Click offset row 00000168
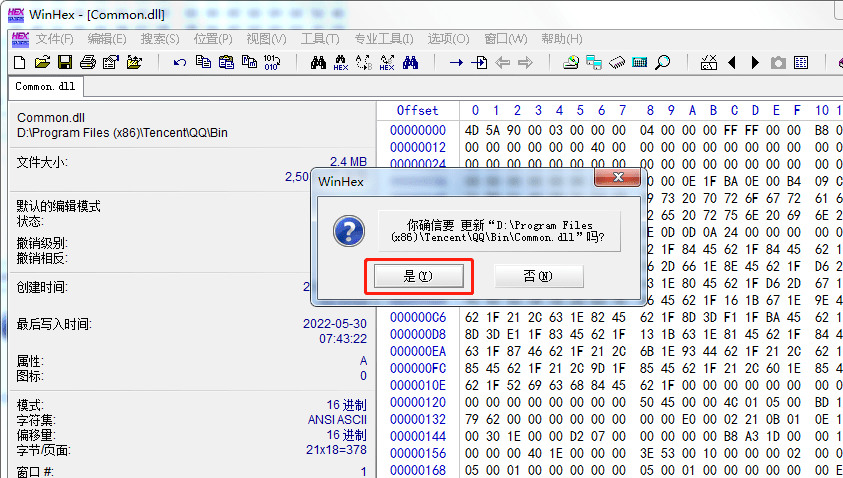The image size is (843, 478). pos(418,470)
